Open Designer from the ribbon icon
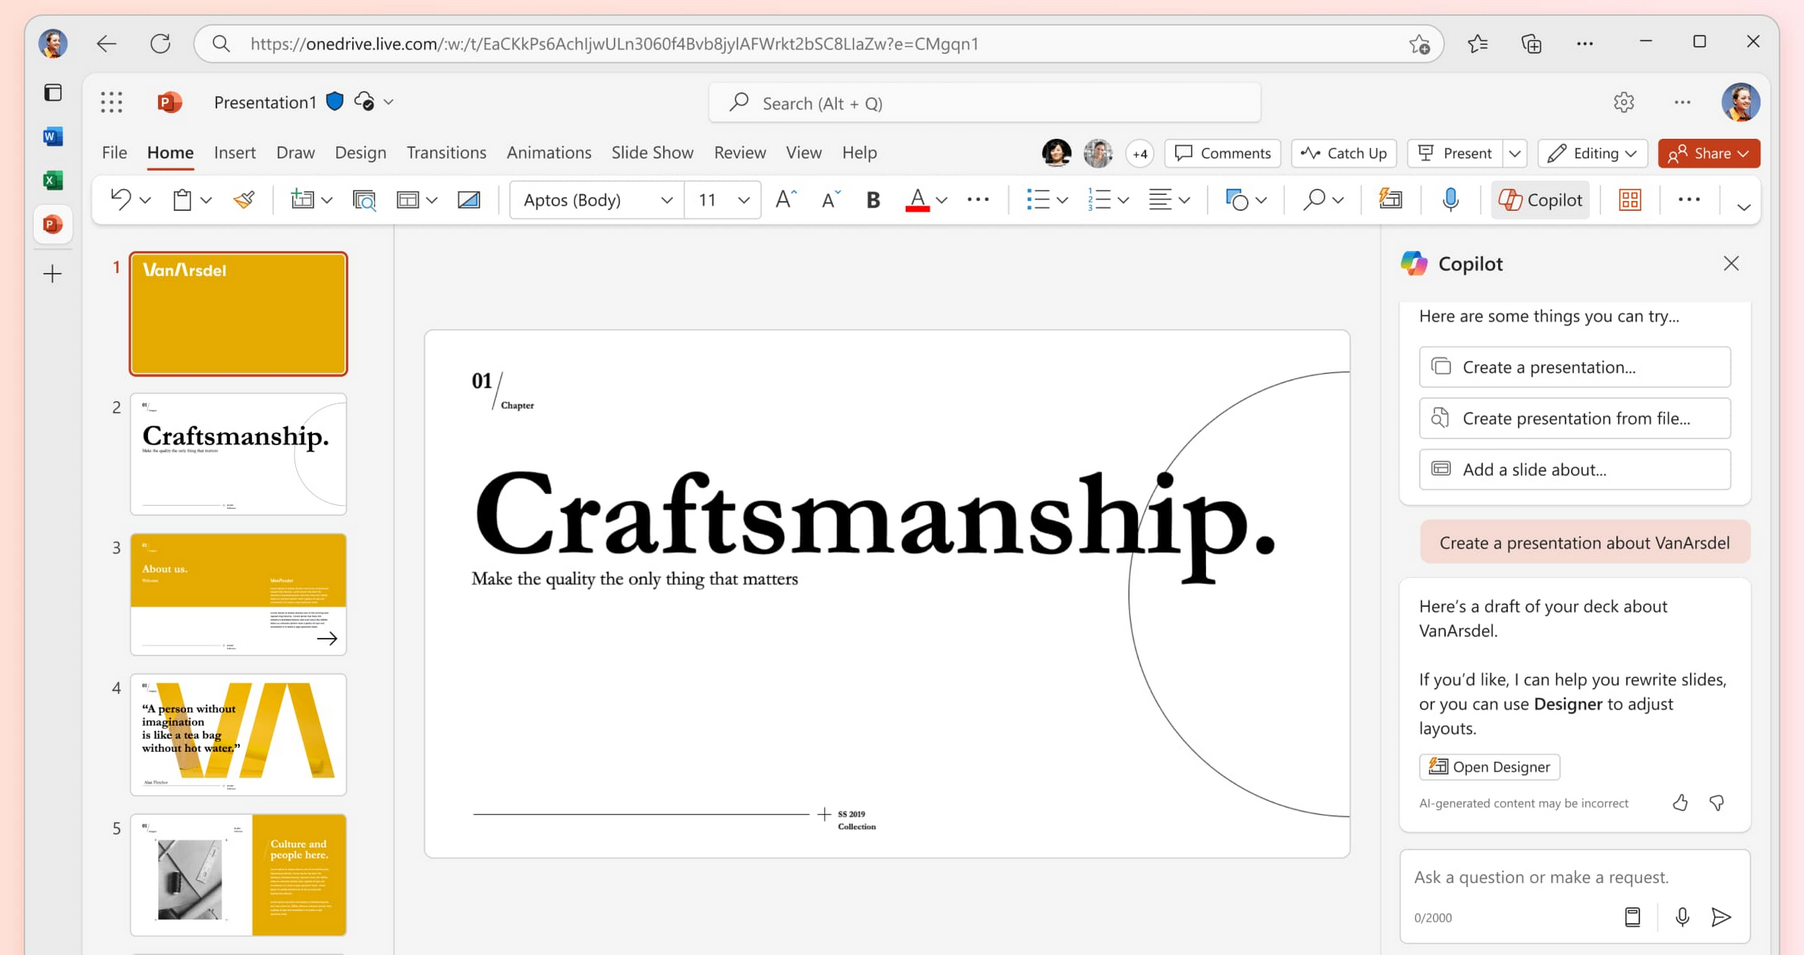The width and height of the screenshot is (1804, 955). [x=1390, y=200]
